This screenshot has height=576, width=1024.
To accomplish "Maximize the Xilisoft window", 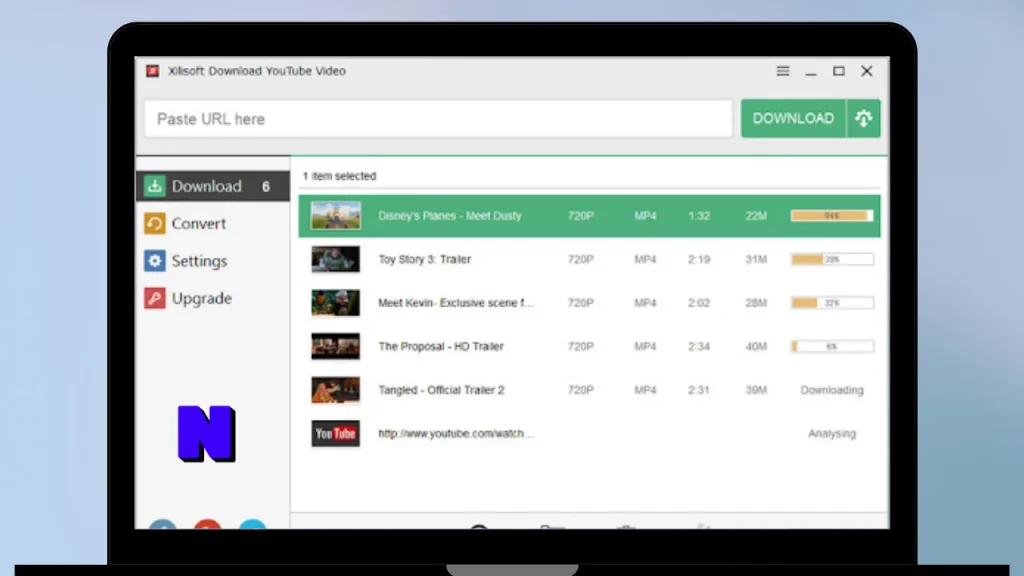I will [x=839, y=71].
